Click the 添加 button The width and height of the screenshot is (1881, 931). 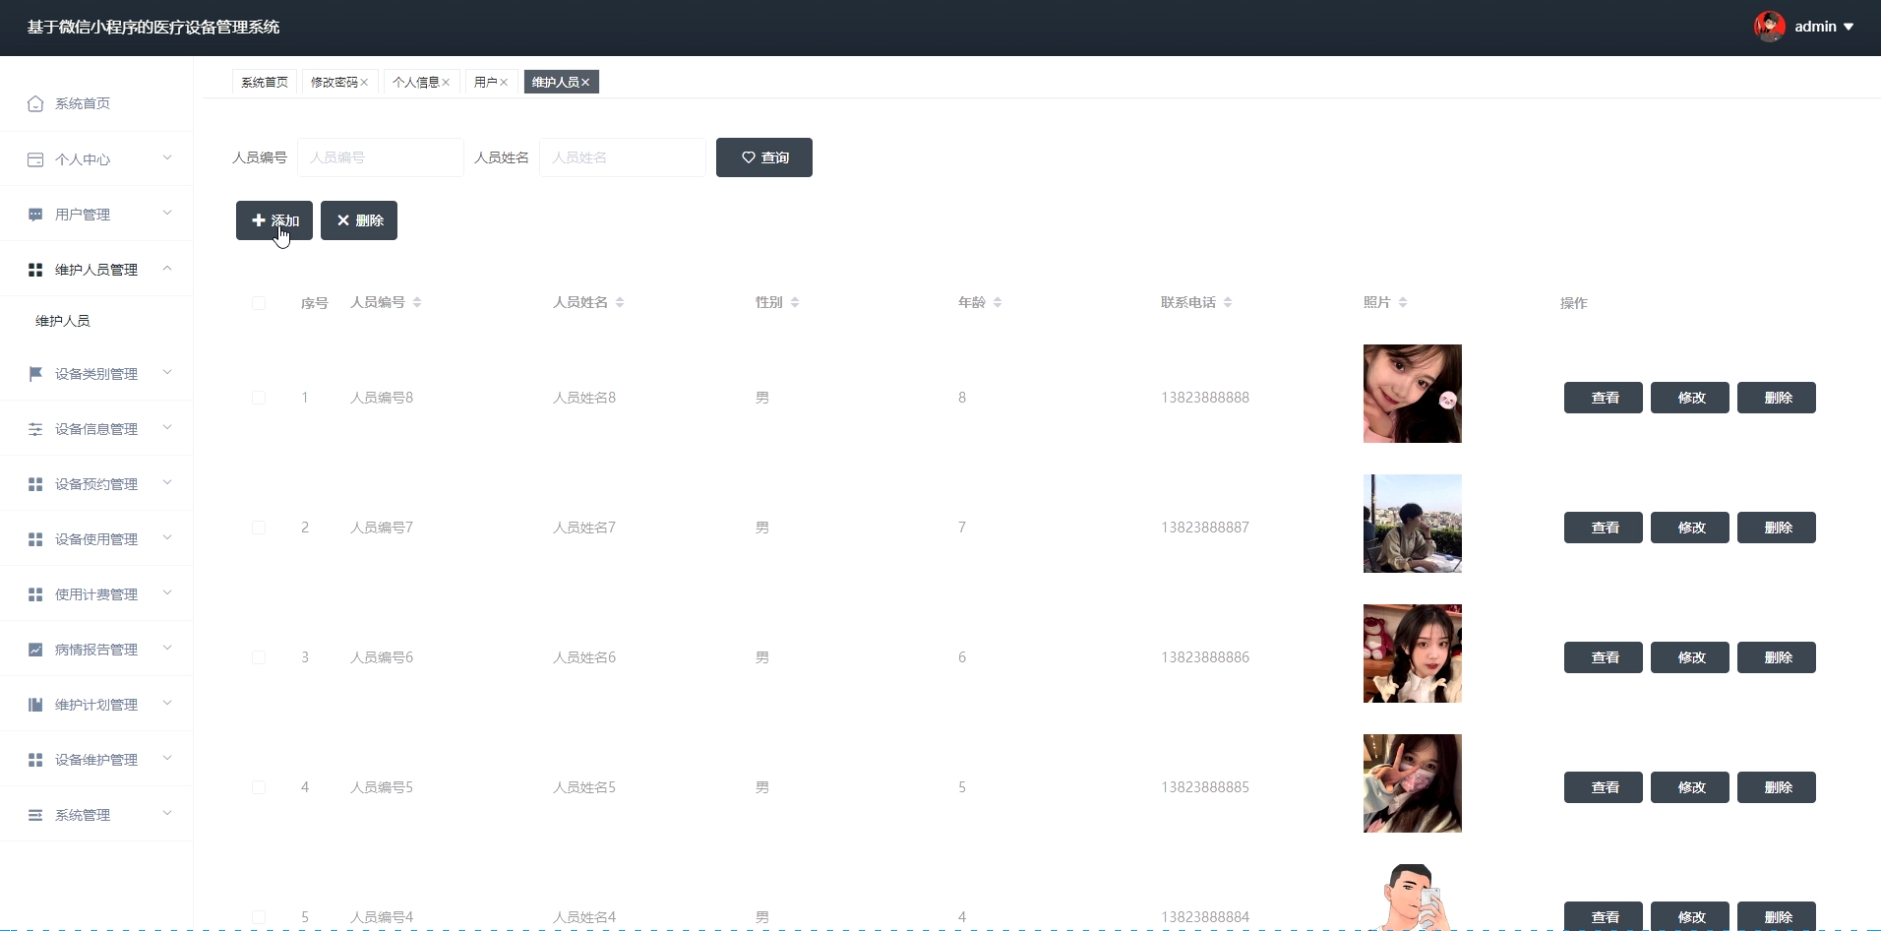pos(274,220)
